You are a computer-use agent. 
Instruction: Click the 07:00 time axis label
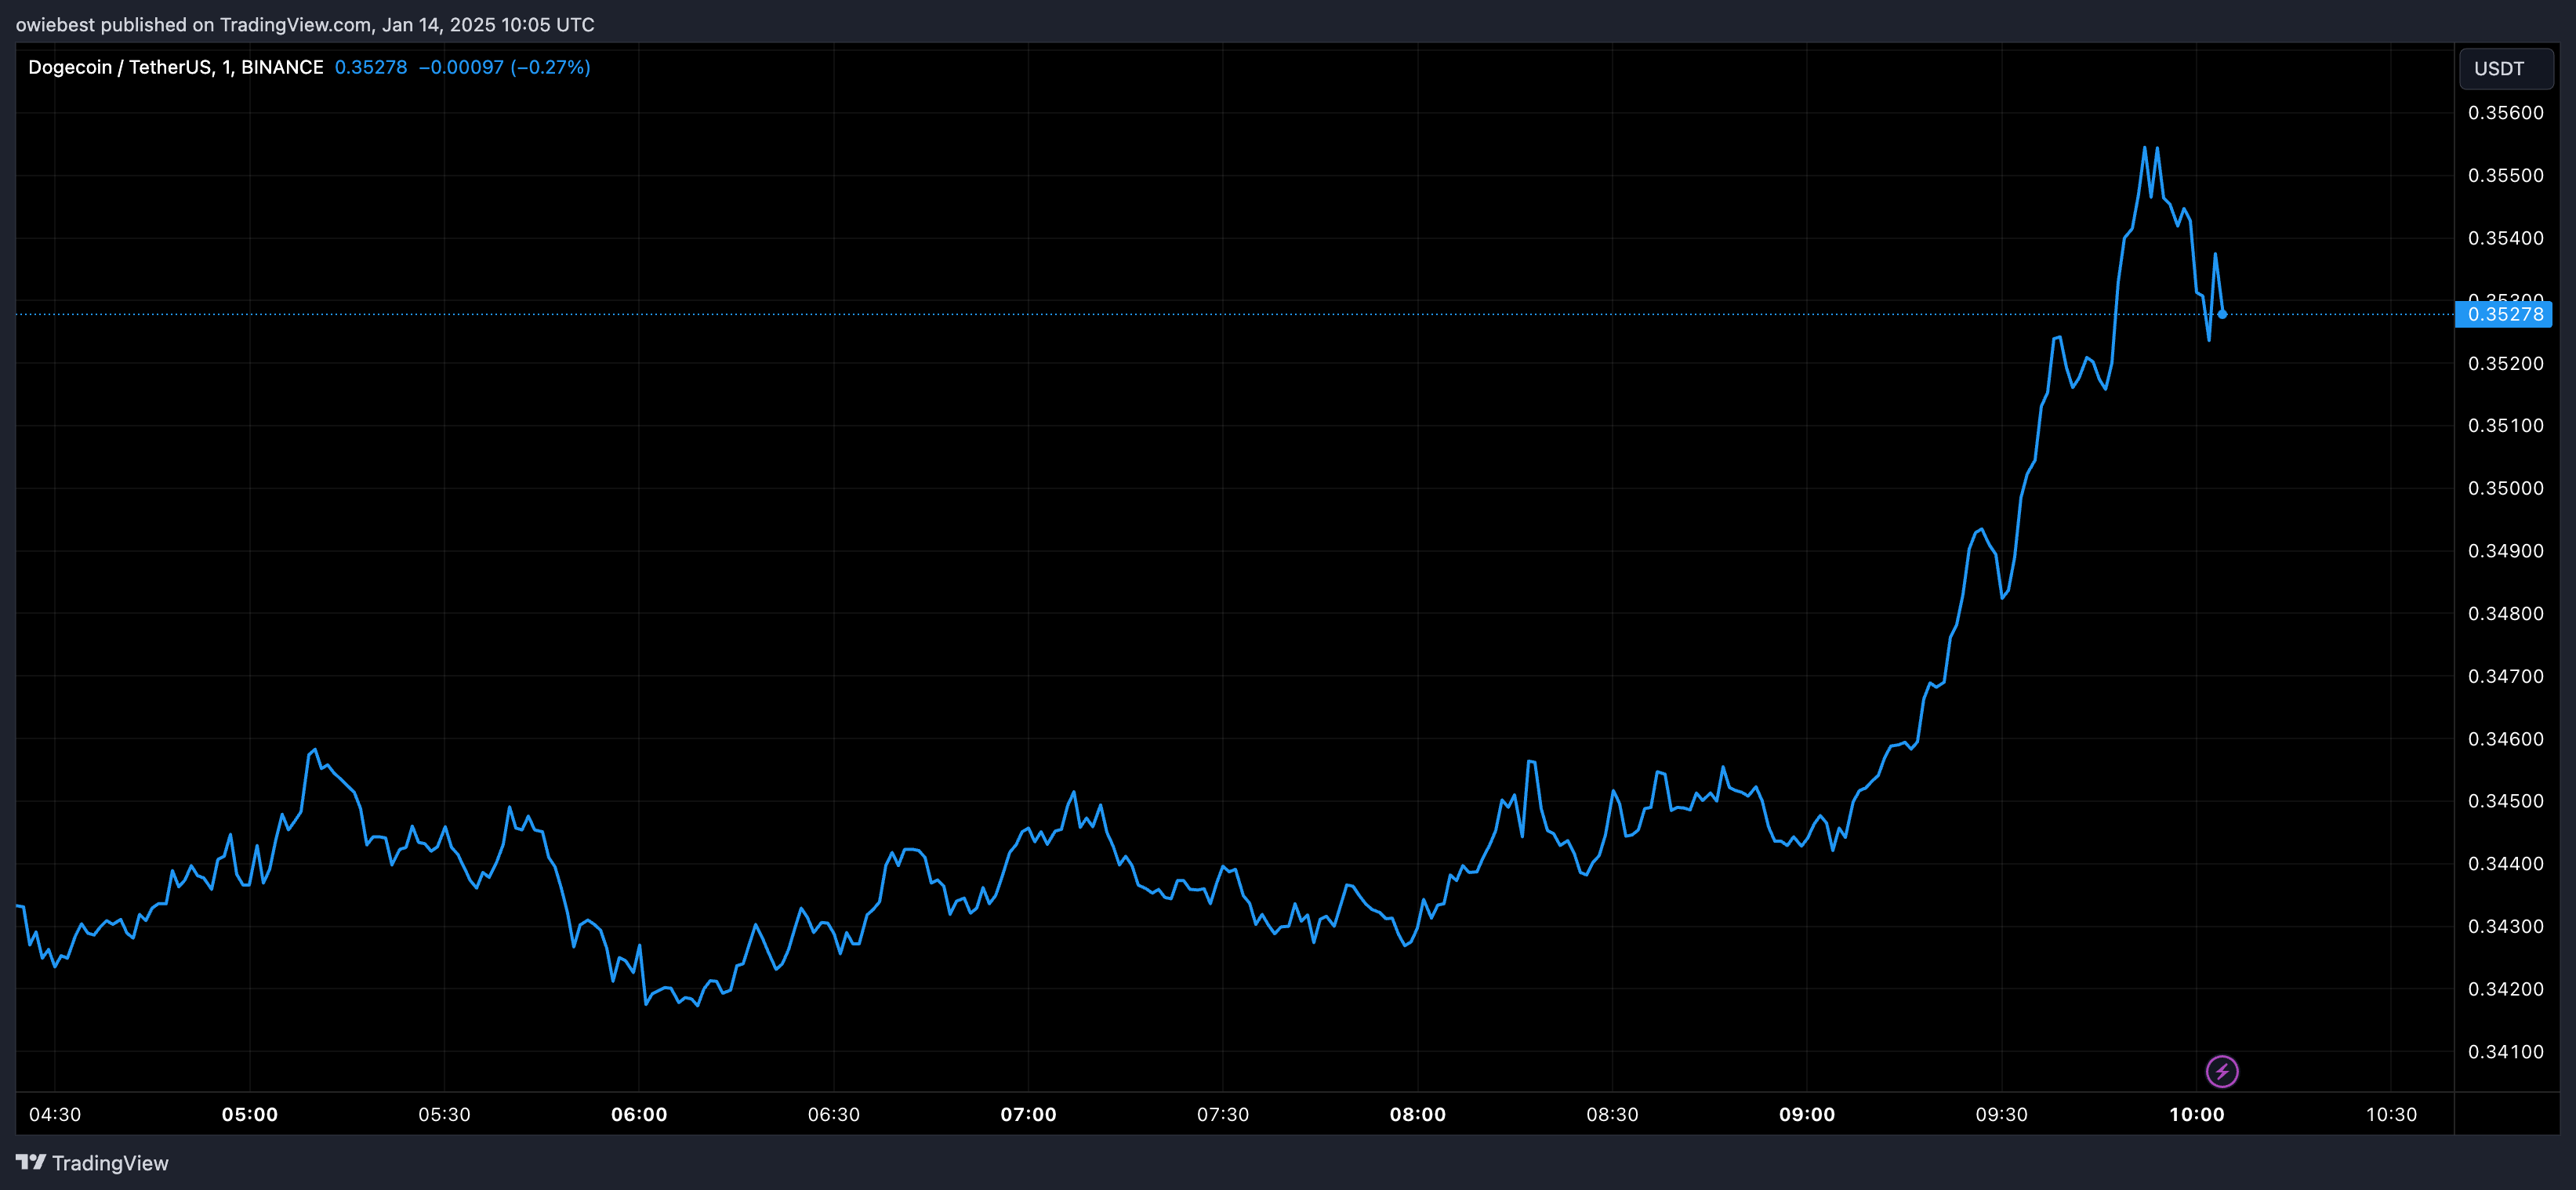(x=1028, y=1114)
